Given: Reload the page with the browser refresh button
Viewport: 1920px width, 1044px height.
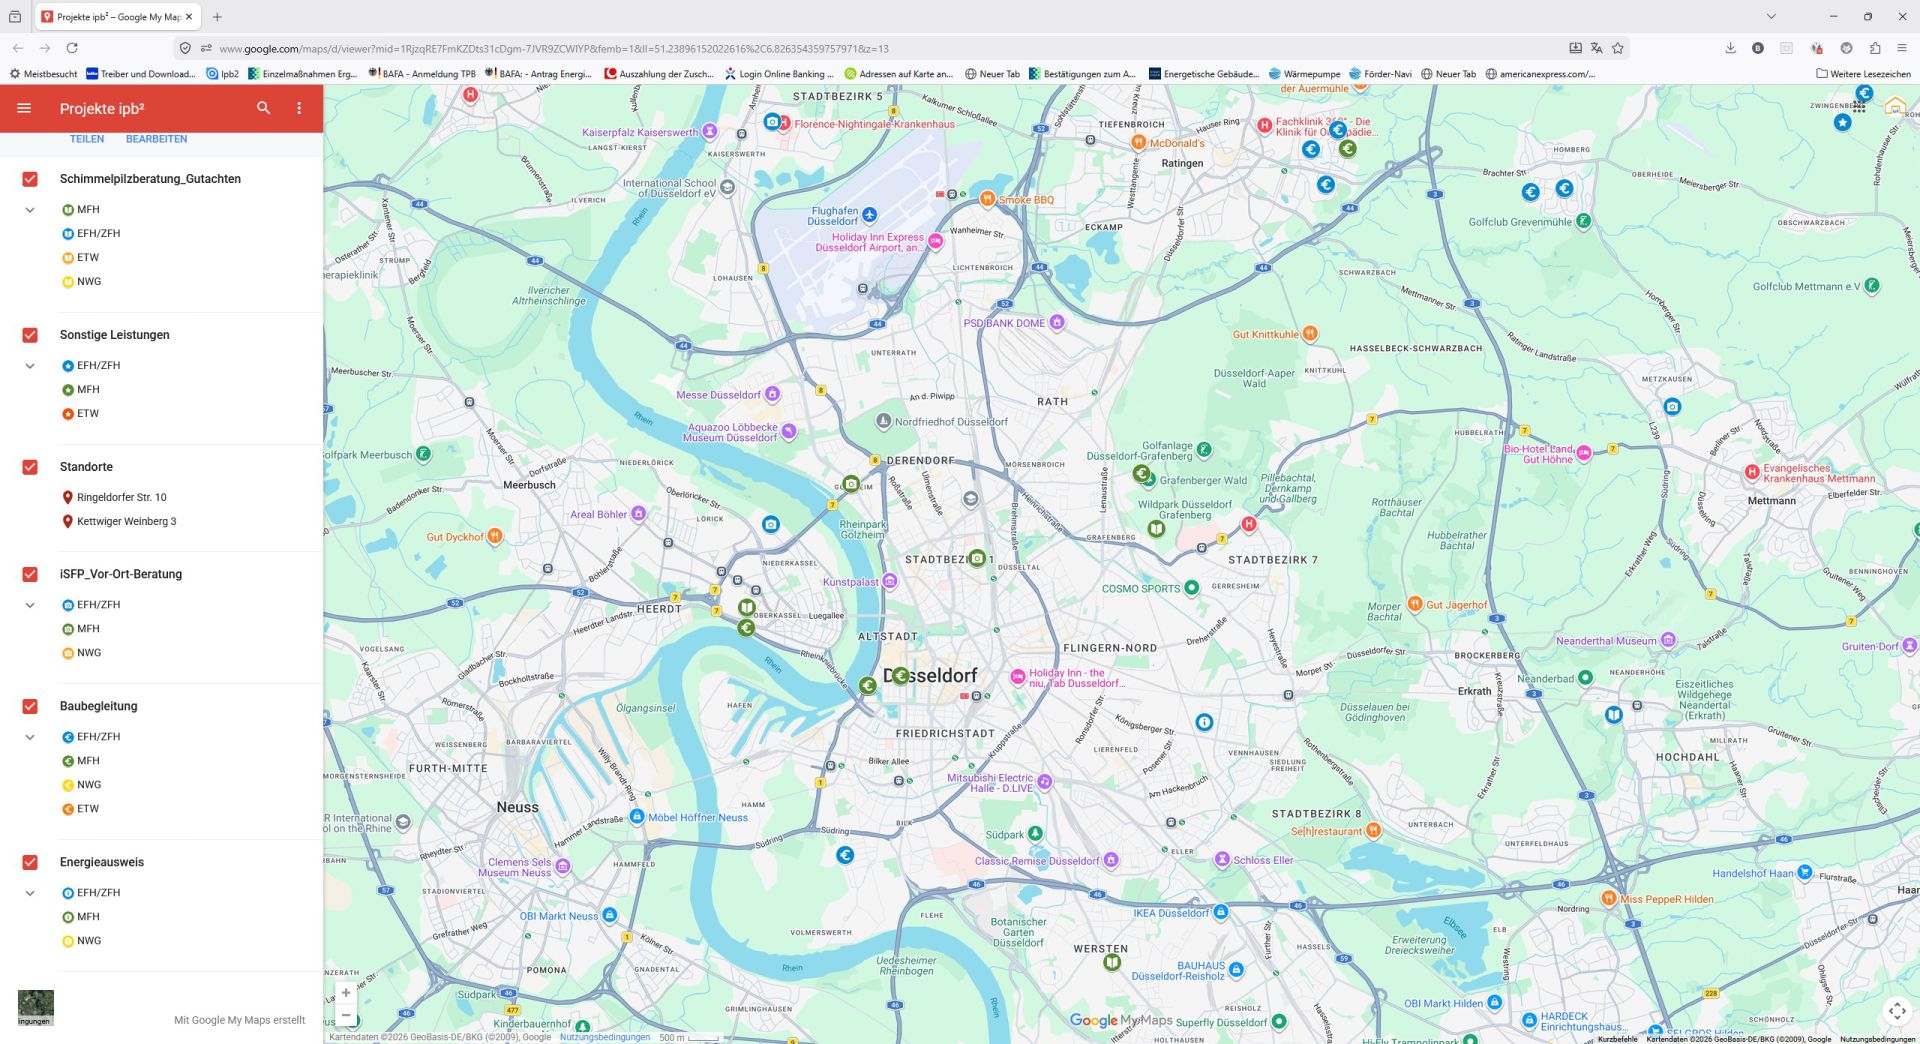Looking at the screenshot, I should (72, 48).
